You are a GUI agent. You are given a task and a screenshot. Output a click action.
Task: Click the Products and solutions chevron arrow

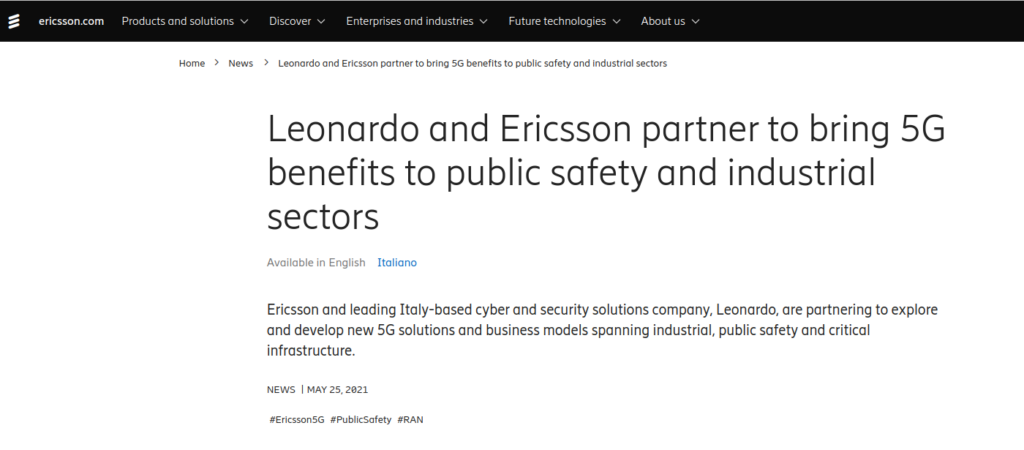coord(244,21)
